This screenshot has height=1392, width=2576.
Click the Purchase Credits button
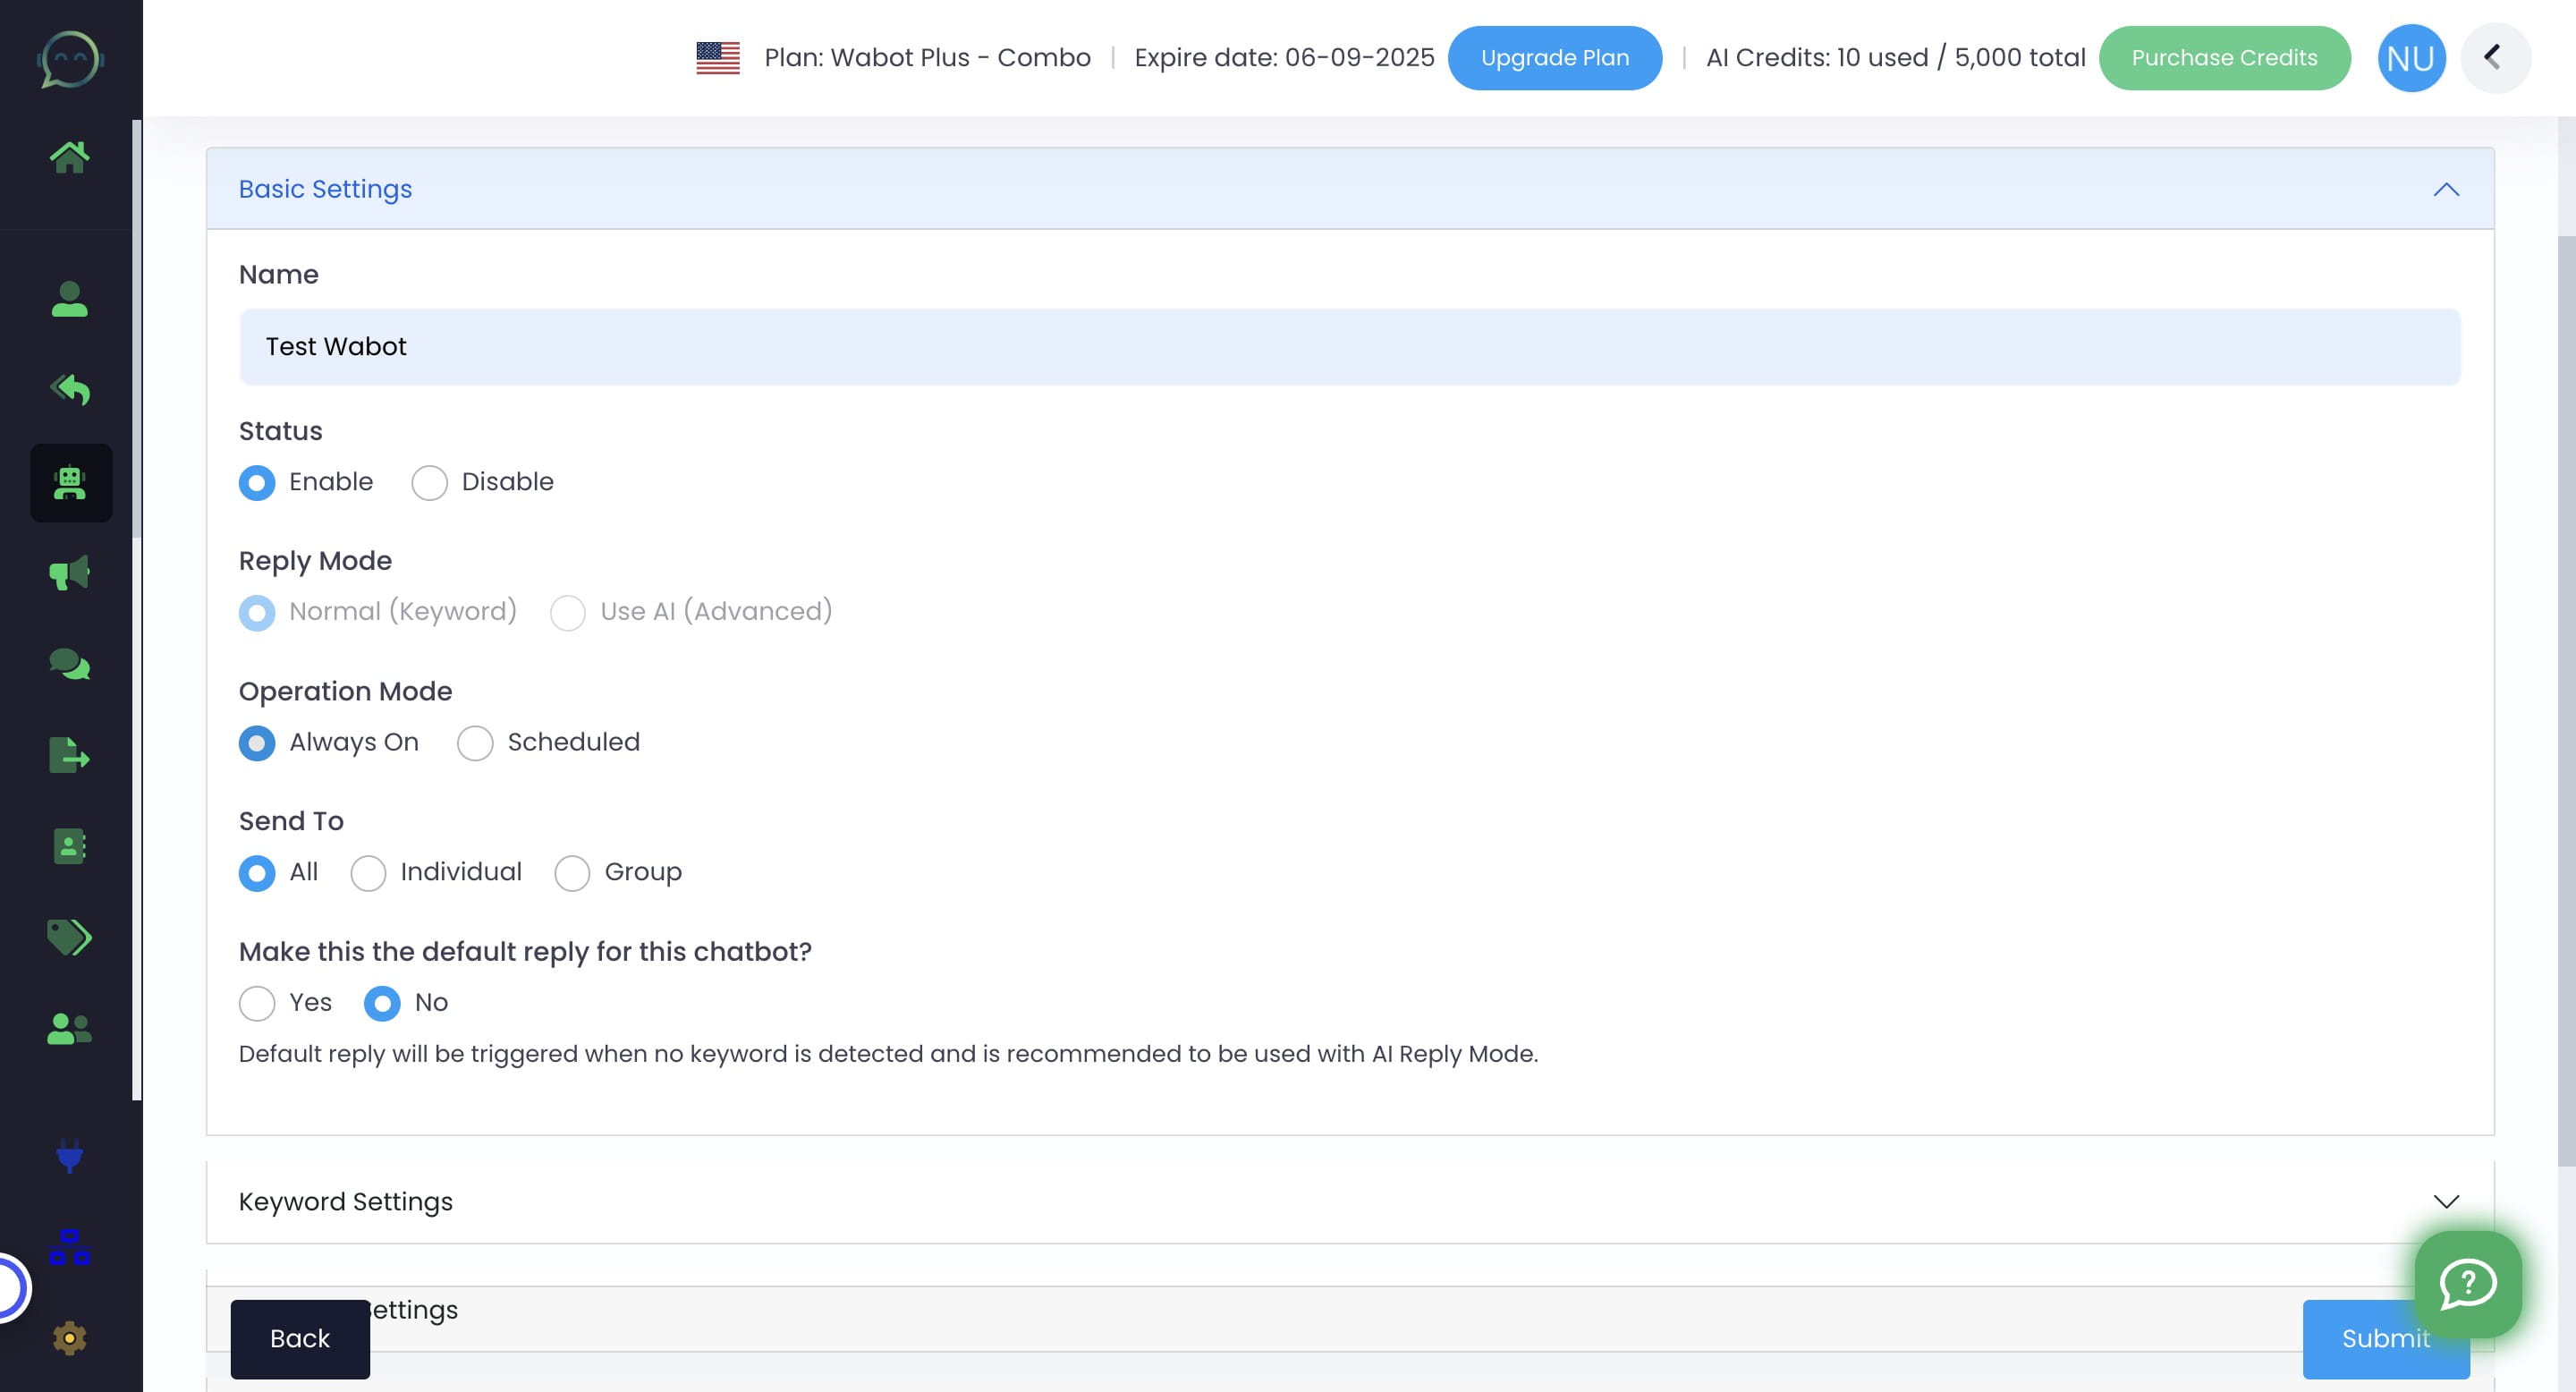[2224, 57]
